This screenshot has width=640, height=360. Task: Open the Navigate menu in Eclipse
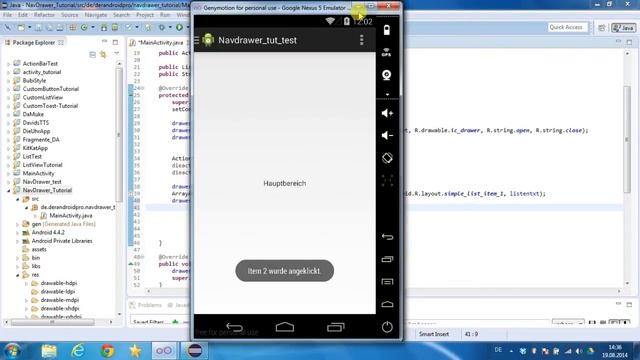coord(96,15)
